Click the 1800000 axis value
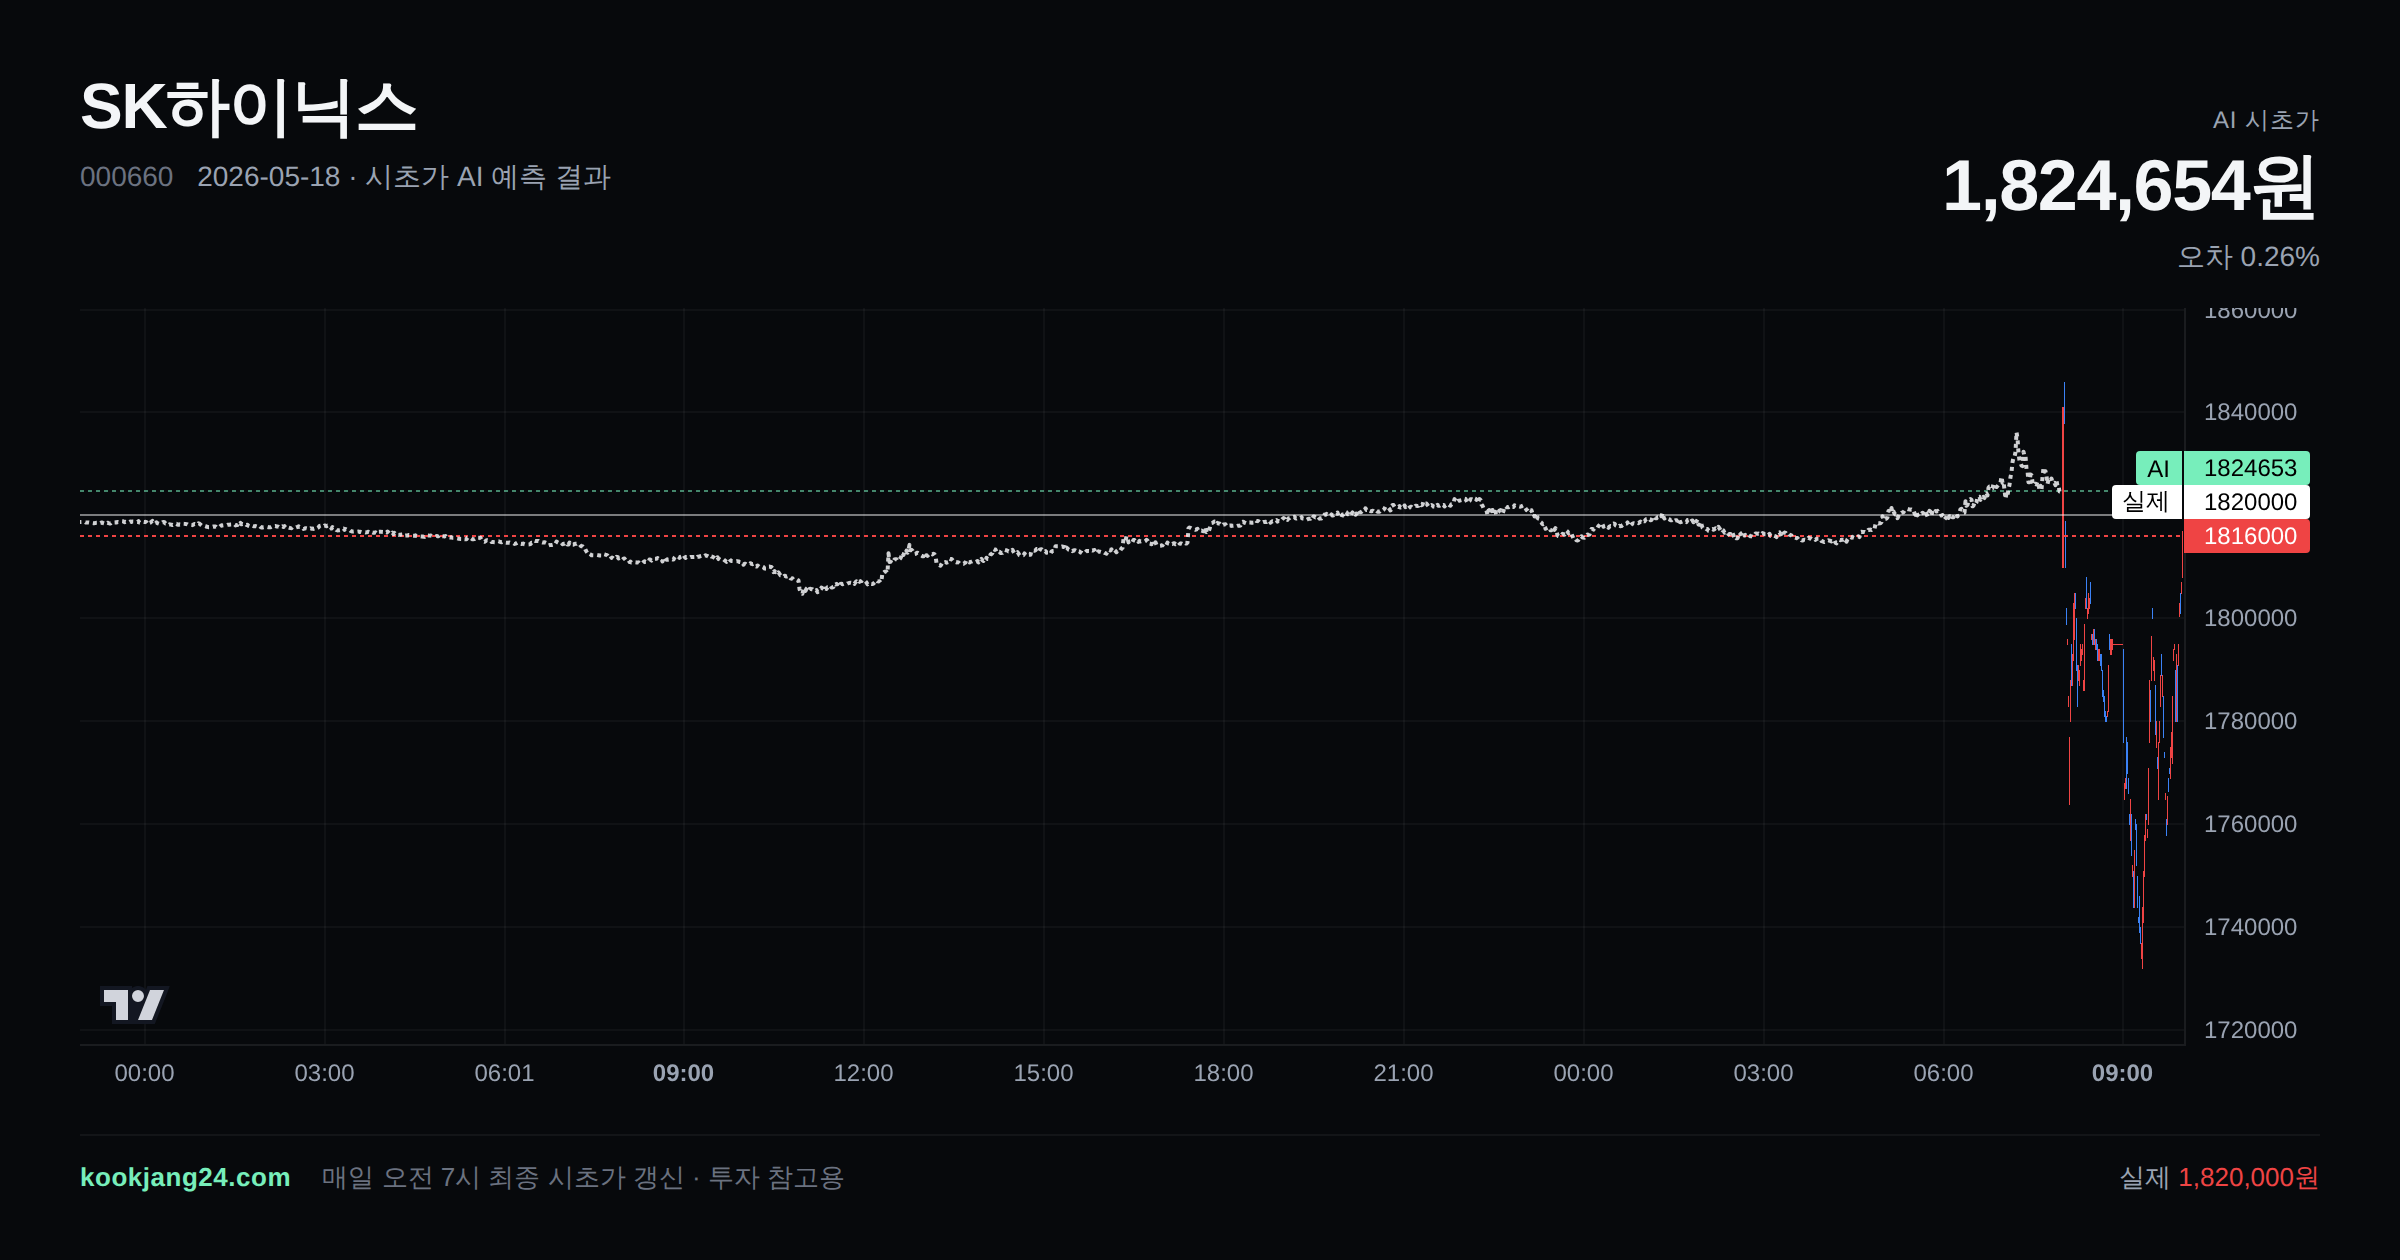The image size is (2400, 1260). point(2250,618)
